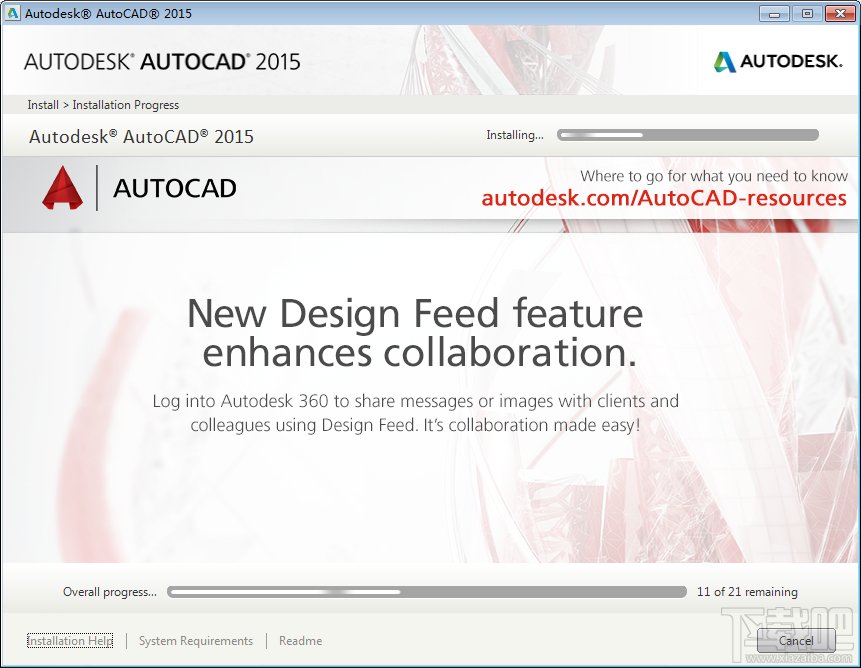
Task: Click the Overall progress bar
Action: click(430, 591)
